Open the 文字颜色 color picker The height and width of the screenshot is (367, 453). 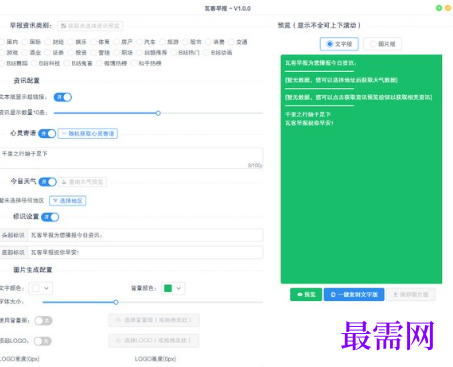pos(41,288)
